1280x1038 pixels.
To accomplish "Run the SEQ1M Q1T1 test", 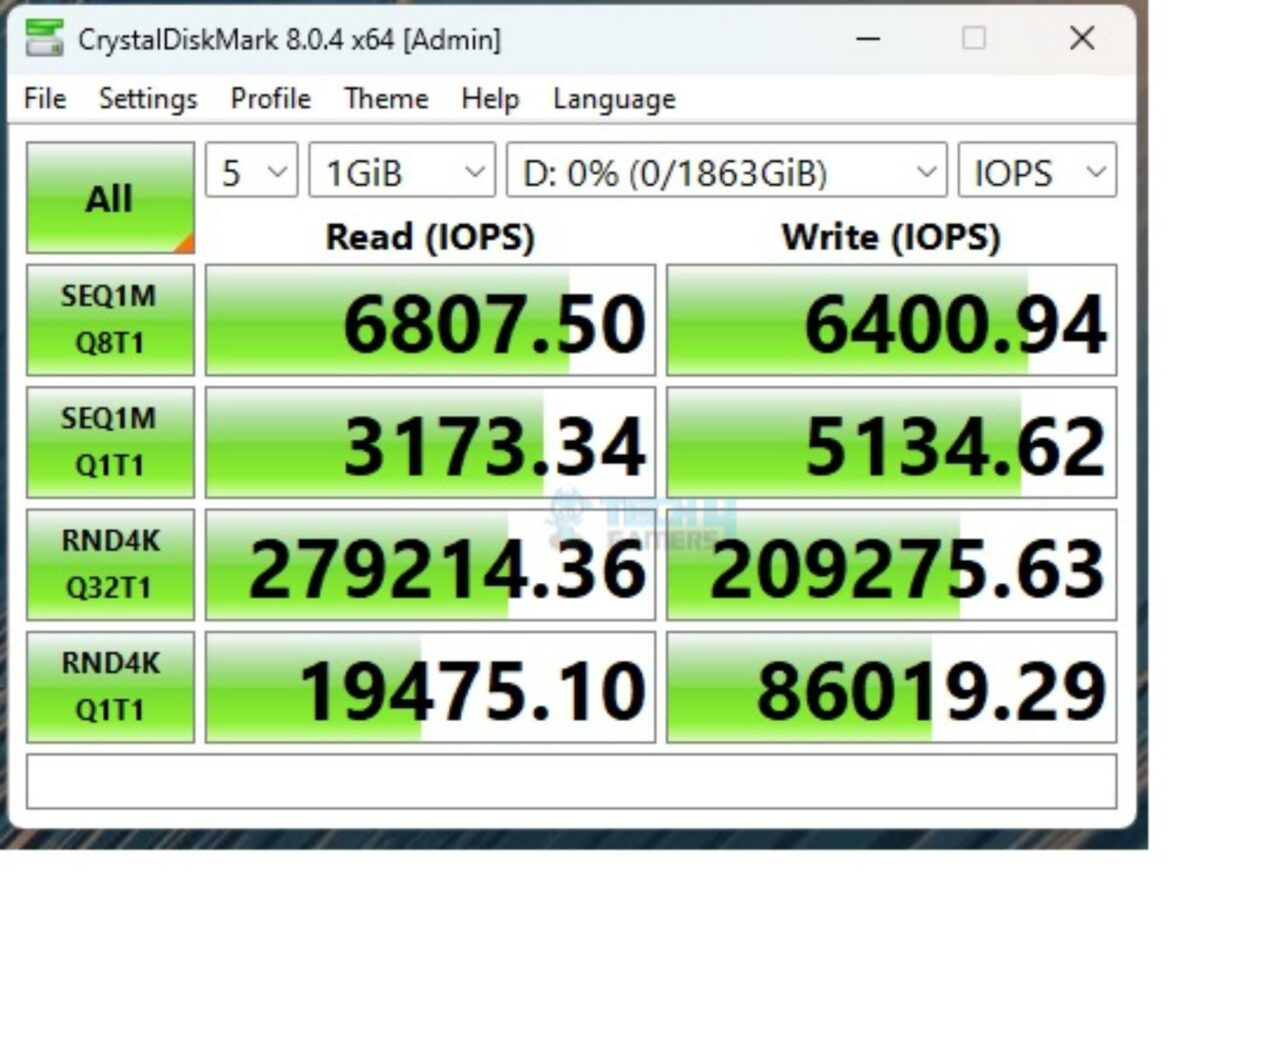I will click(110, 442).
